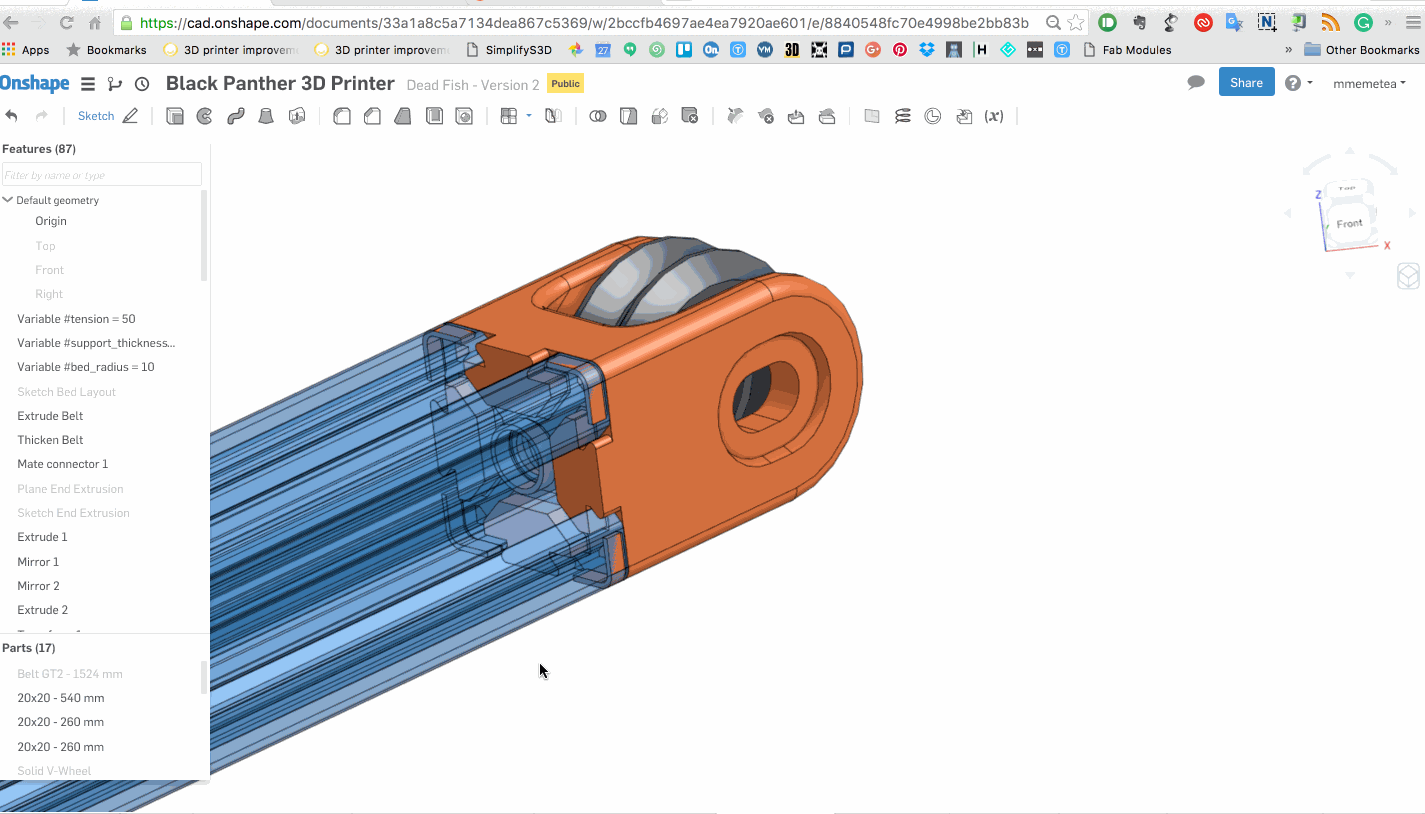This screenshot has width=1425, height=814.
Task: Pick the Fillet tool
Action: coord(342,116)
